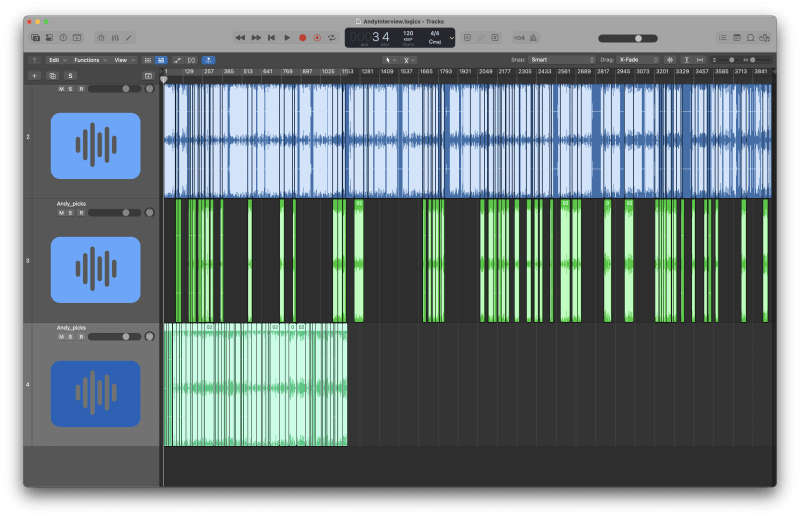This screenshot has width=800, height=518.
Task: Adjust the master volume slider
Action: click(628, 38)
